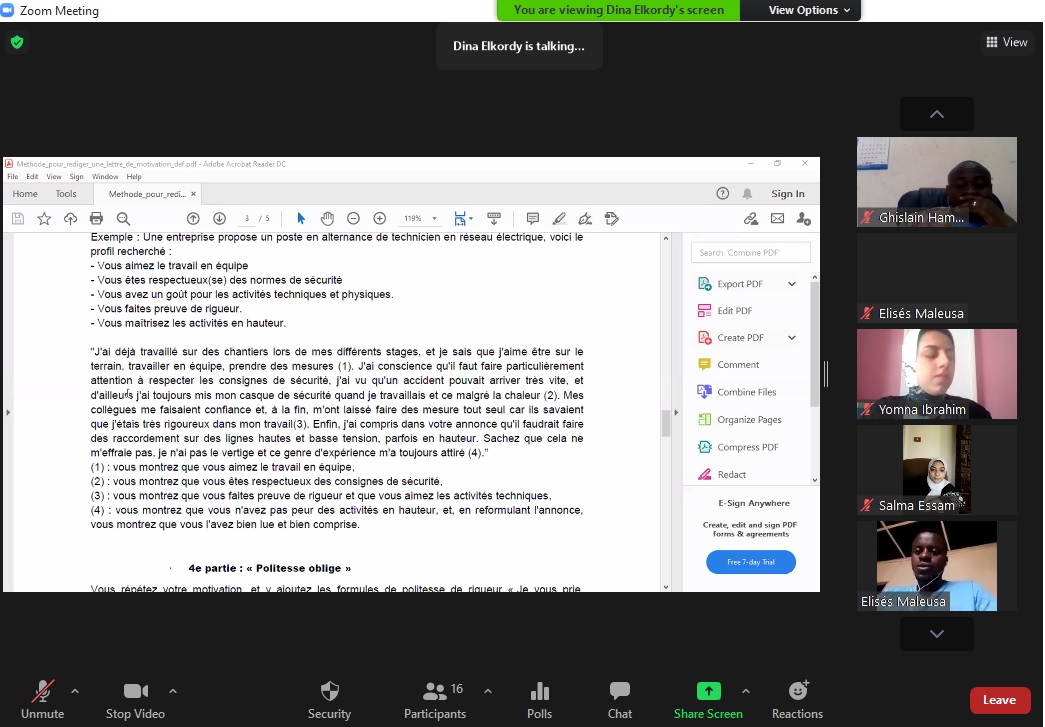This screenshot has height=727, width=1045.
Task: Stop Video camera toggle
Action: [135, 699]
